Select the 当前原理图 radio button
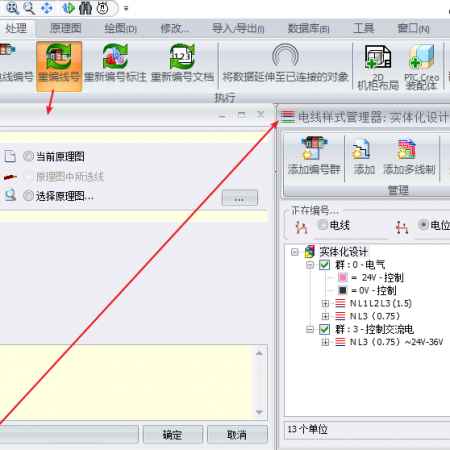The image size is (450, 450). (x=28, y=156)
